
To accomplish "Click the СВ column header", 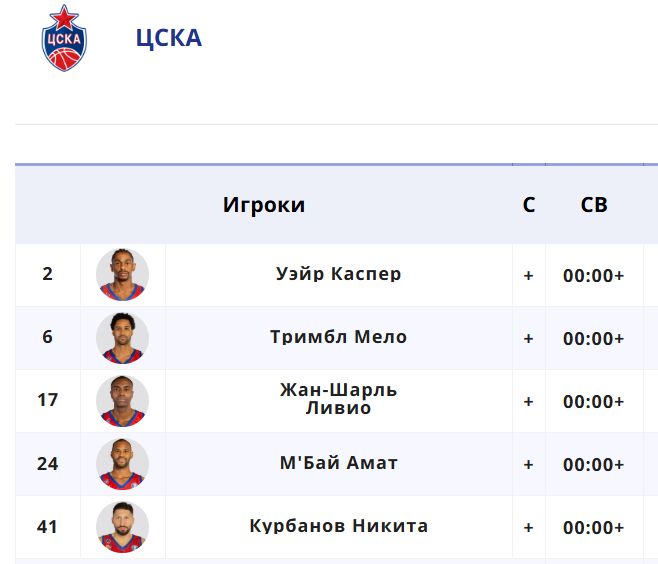I will click(x=594, y=205).
